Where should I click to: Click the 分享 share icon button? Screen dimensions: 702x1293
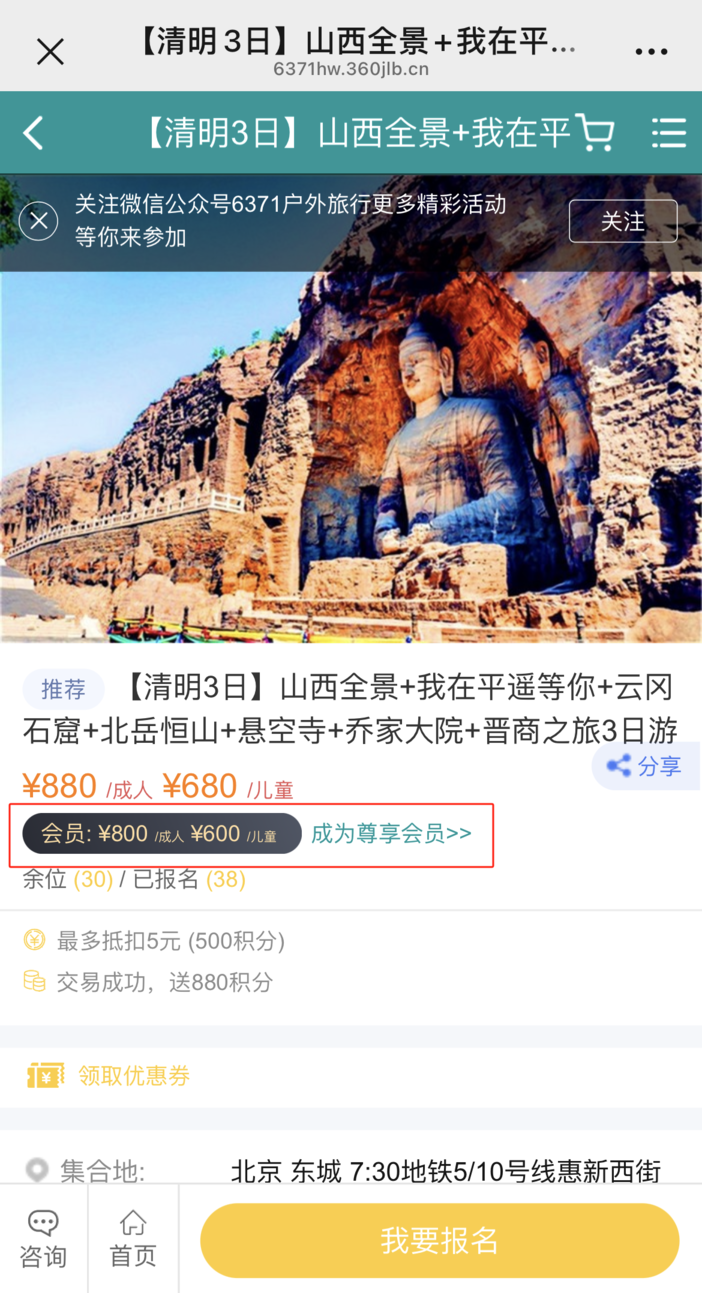(x=645, y=767)
